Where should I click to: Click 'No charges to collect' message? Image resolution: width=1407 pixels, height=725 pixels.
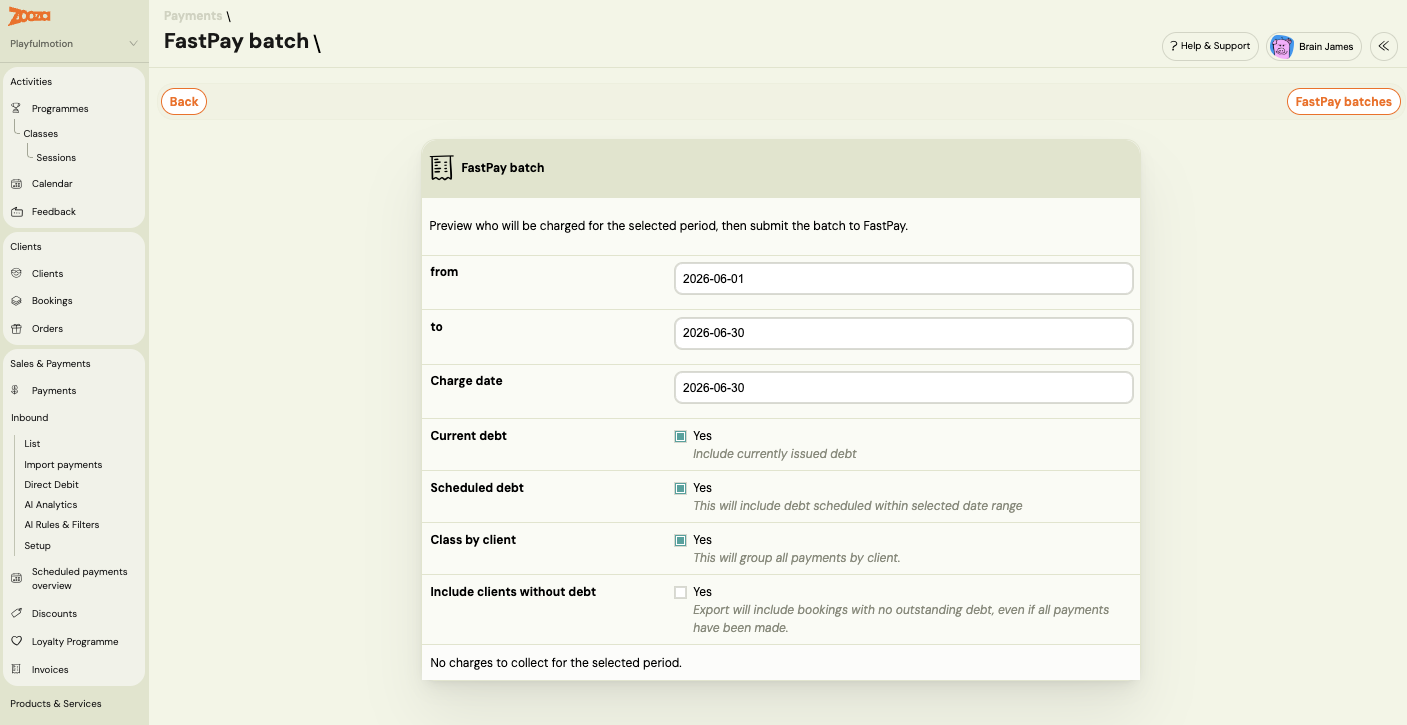(x=556, y=662)
